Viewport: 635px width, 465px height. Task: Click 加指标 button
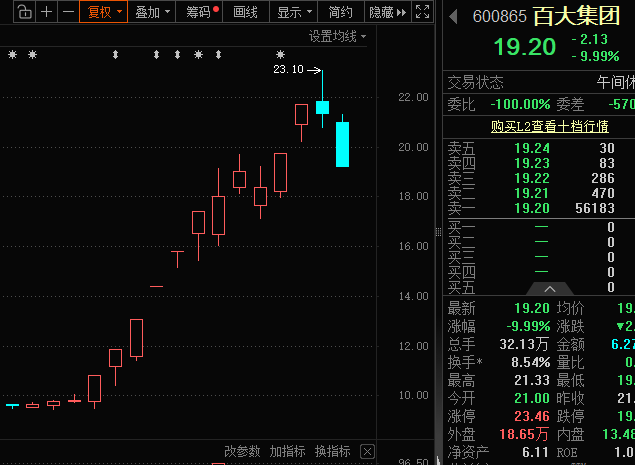click(x=288, y=451)
